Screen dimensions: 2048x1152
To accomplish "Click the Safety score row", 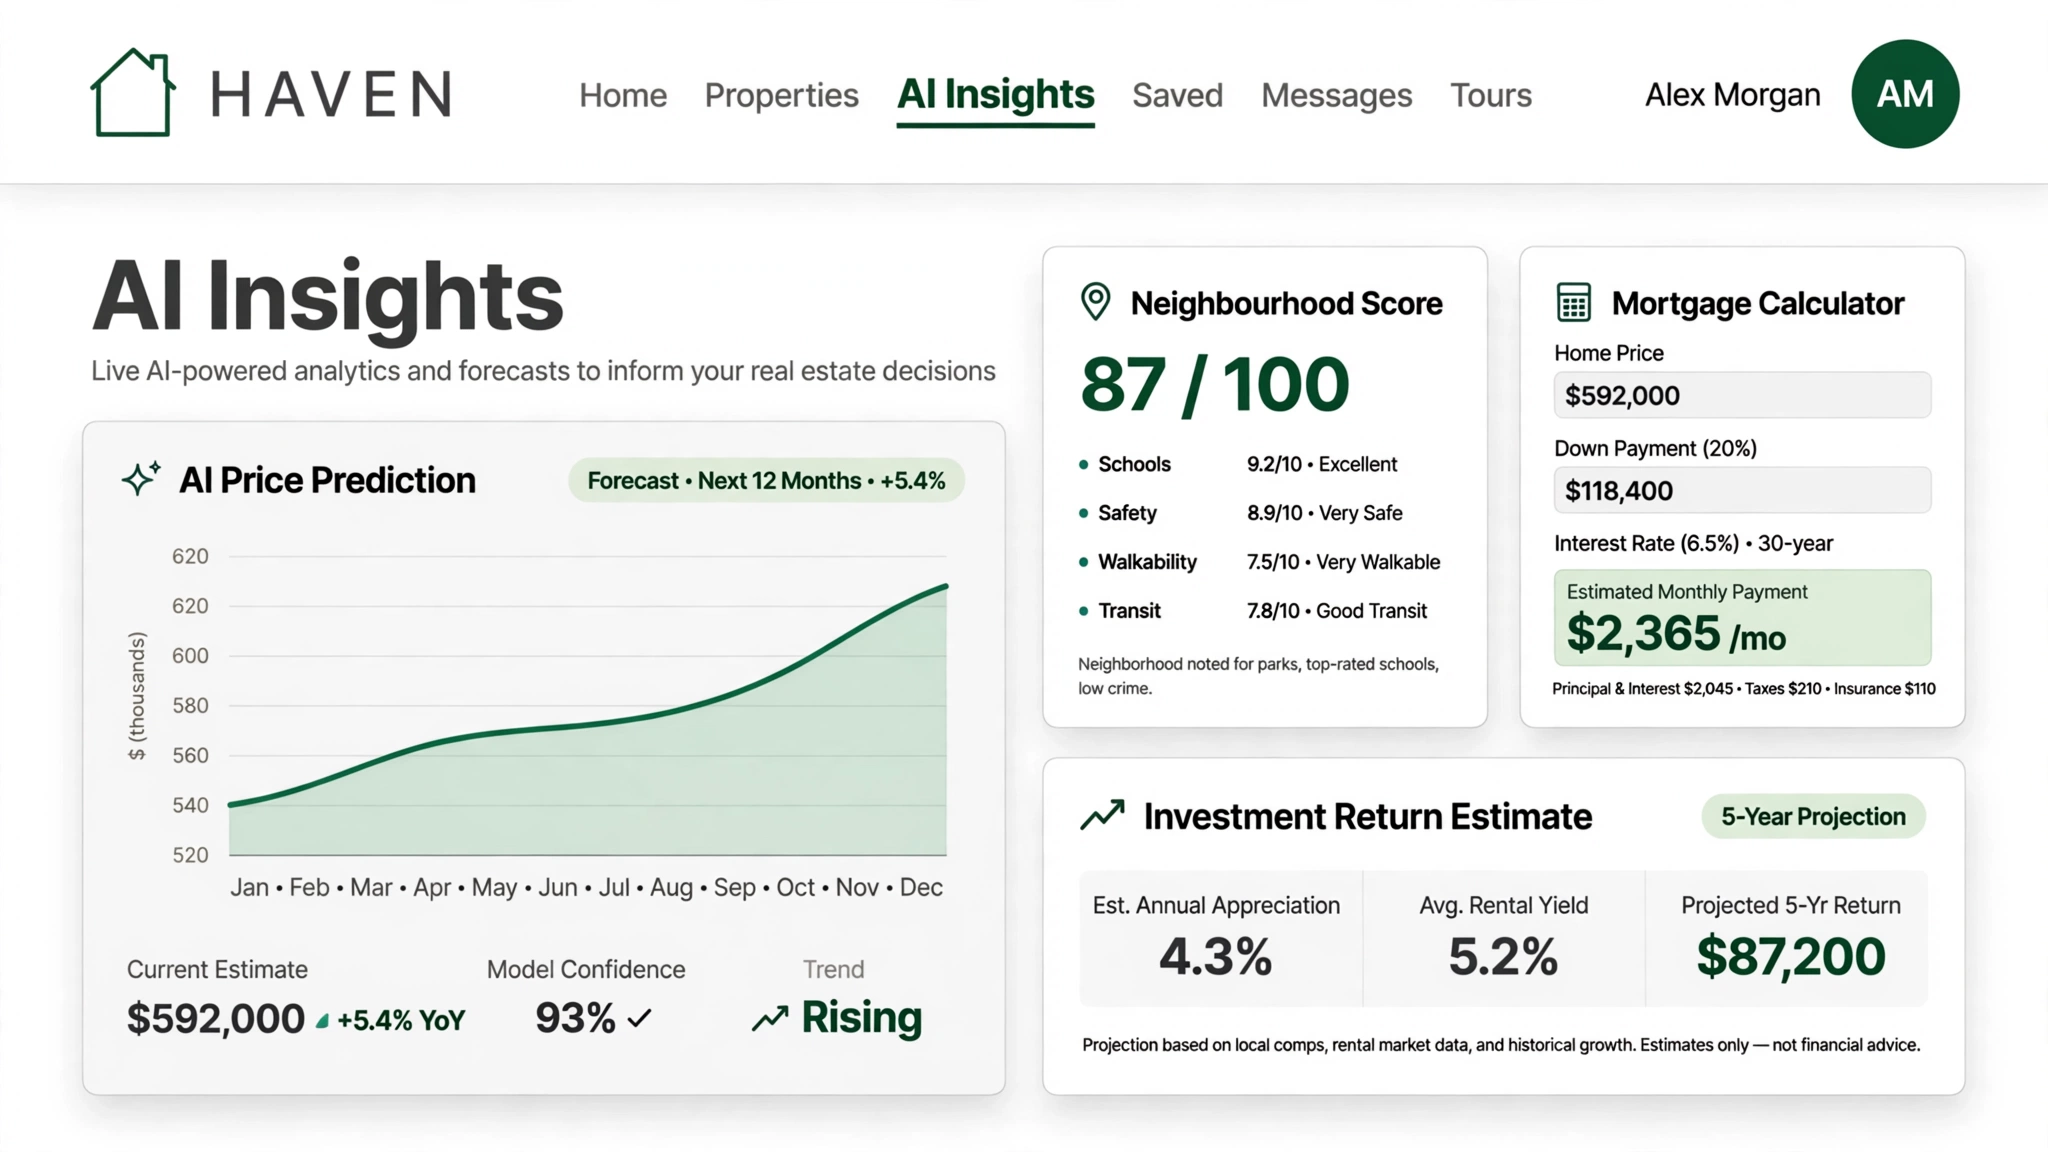I will [x=1260, y=513].
